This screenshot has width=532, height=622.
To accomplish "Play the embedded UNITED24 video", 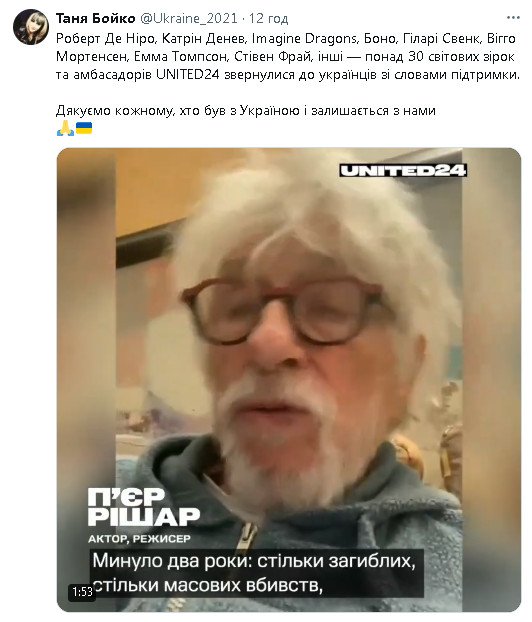I will coord(289,380).
